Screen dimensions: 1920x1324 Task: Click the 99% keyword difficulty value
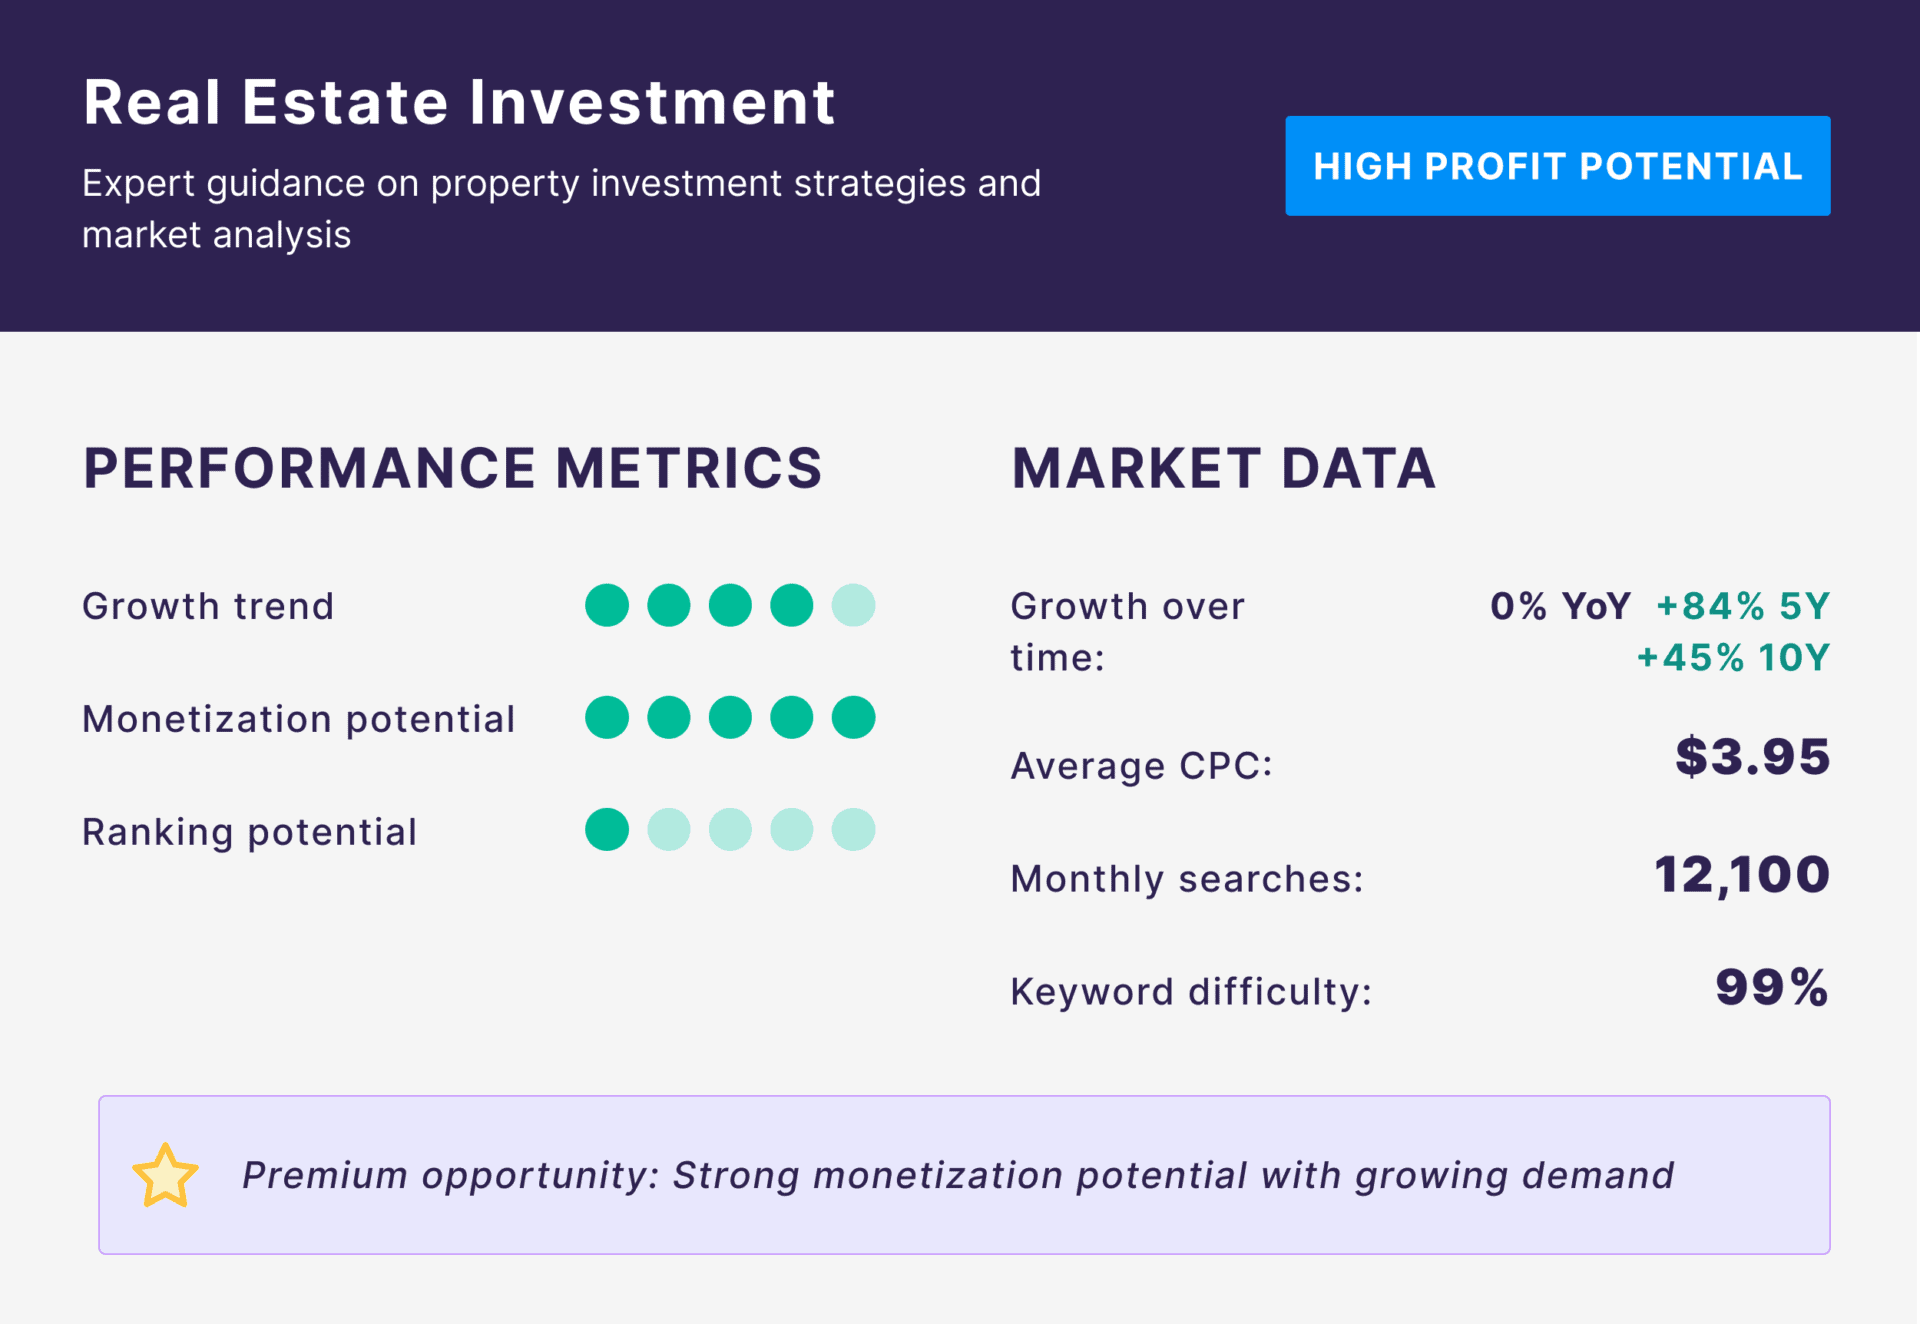(x=1771, y=988)
